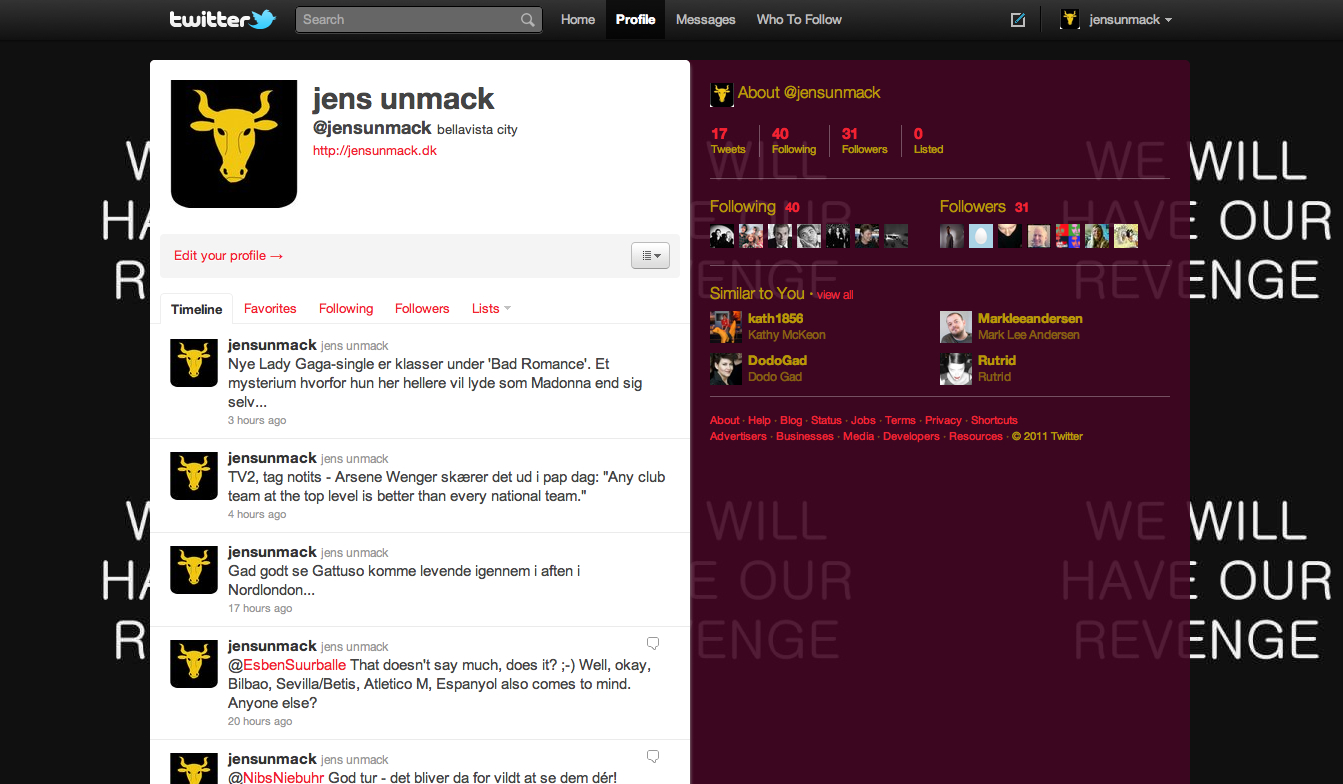Viewport: 1343px width, 784px height.
Task: Open the Media footer link
Action: (x=859, y=437)
